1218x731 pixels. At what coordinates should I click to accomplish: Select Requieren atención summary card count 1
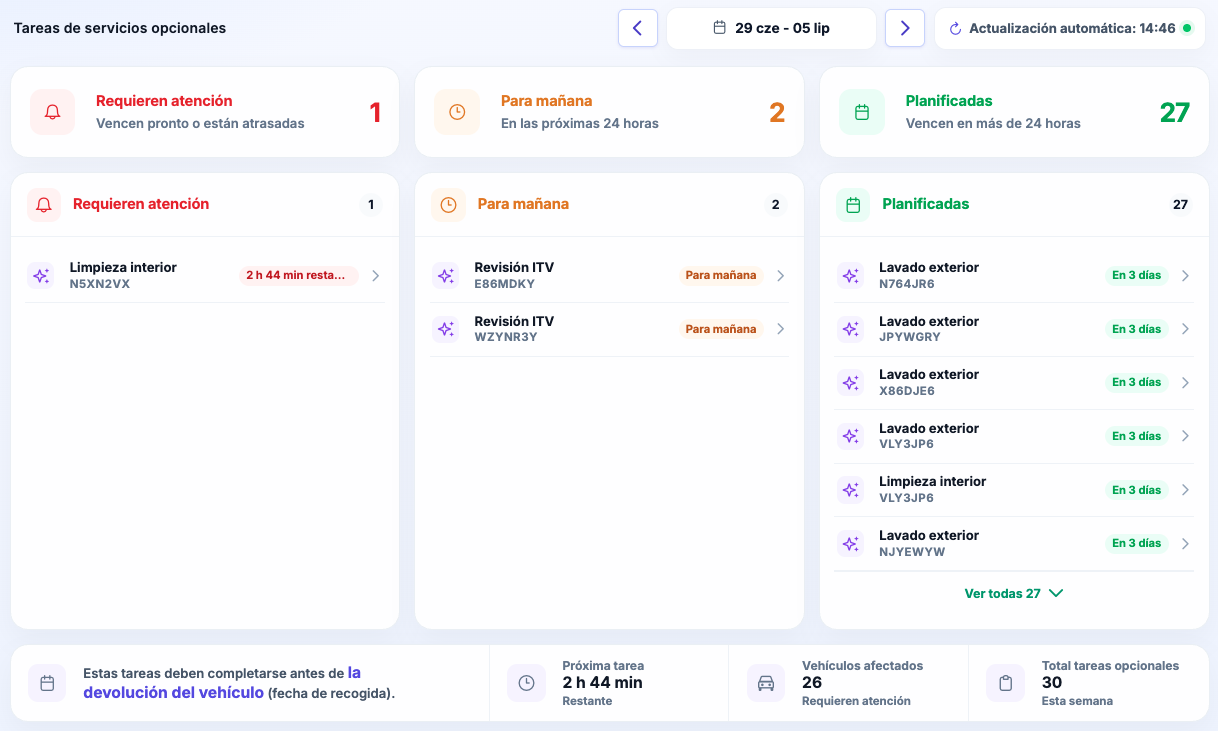click(x=375, y=112)
